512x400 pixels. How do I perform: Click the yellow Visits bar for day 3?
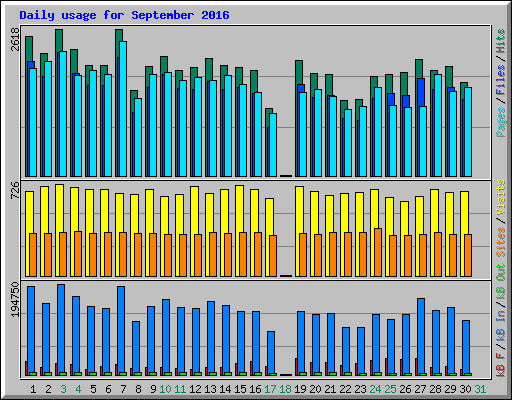(58, 230)
